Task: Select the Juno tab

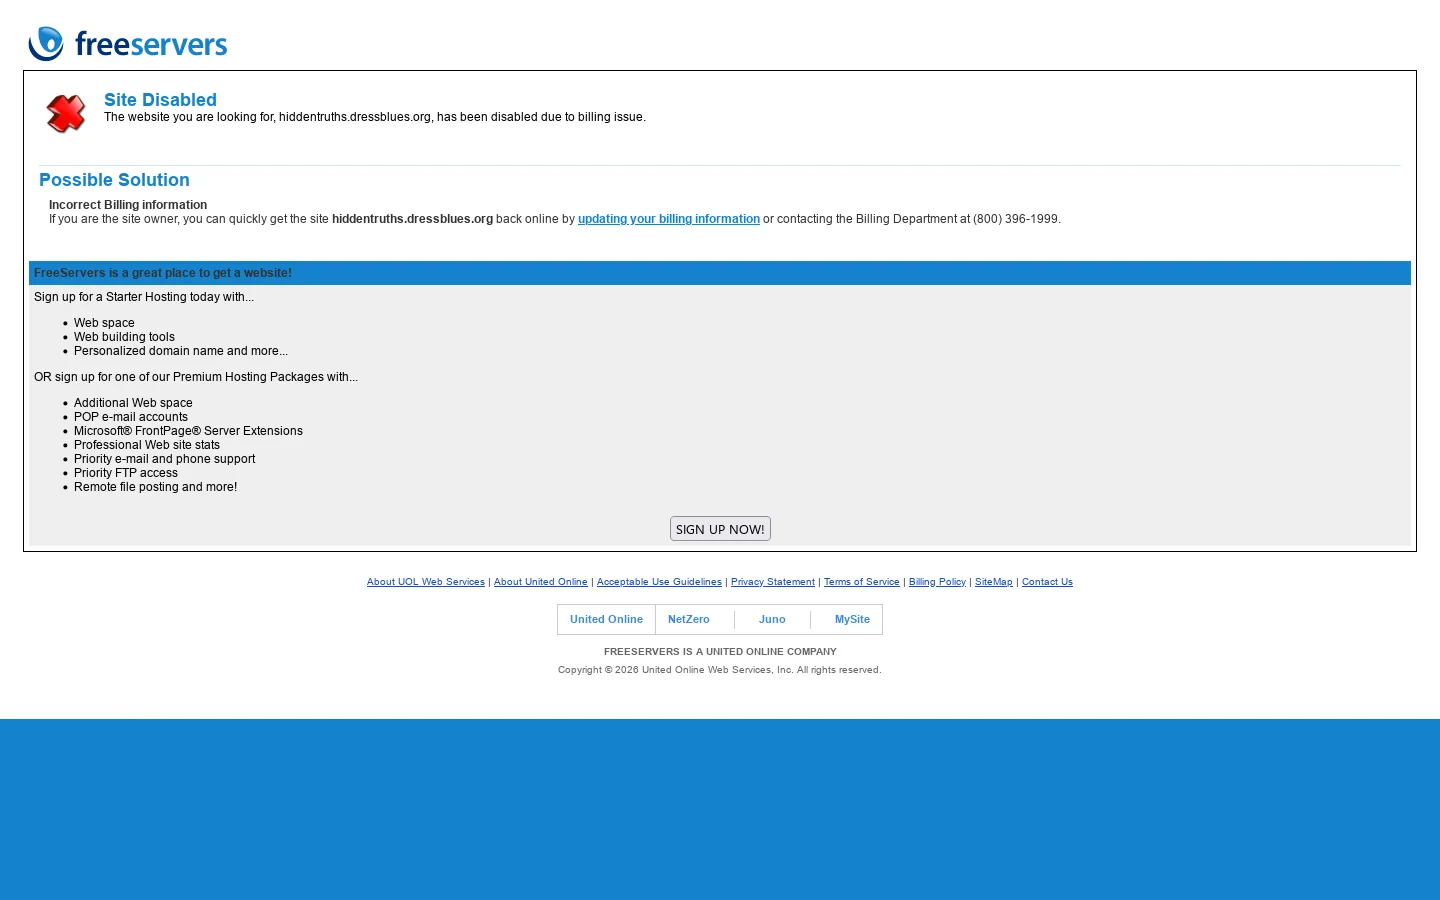Action: [x=772, y=619]
